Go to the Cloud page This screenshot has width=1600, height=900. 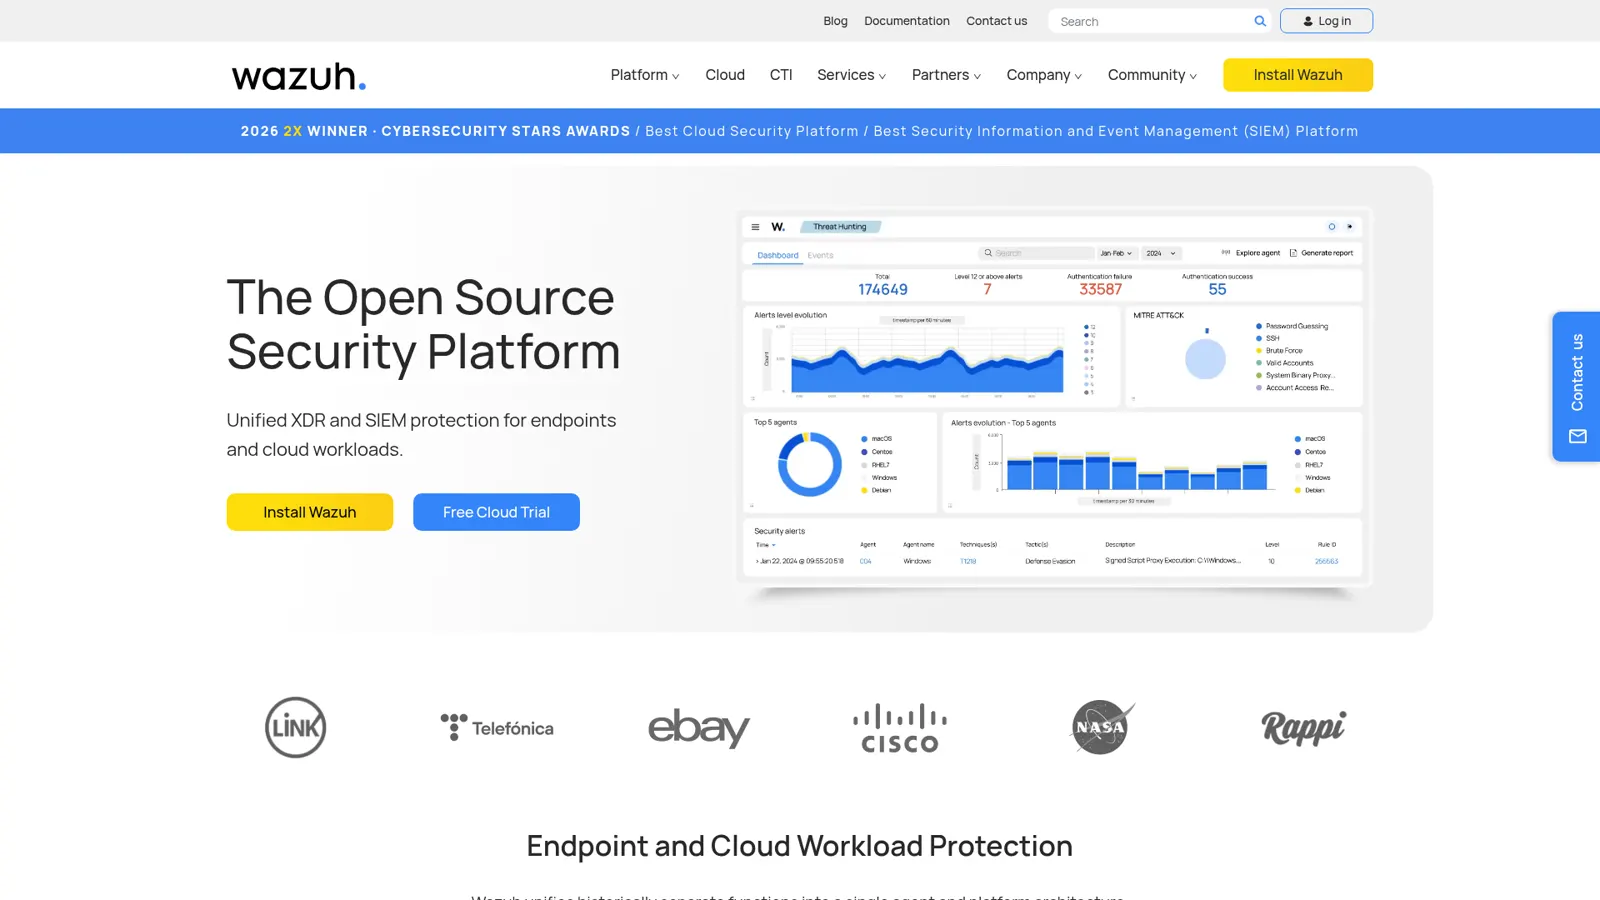(x=725, y=75)
